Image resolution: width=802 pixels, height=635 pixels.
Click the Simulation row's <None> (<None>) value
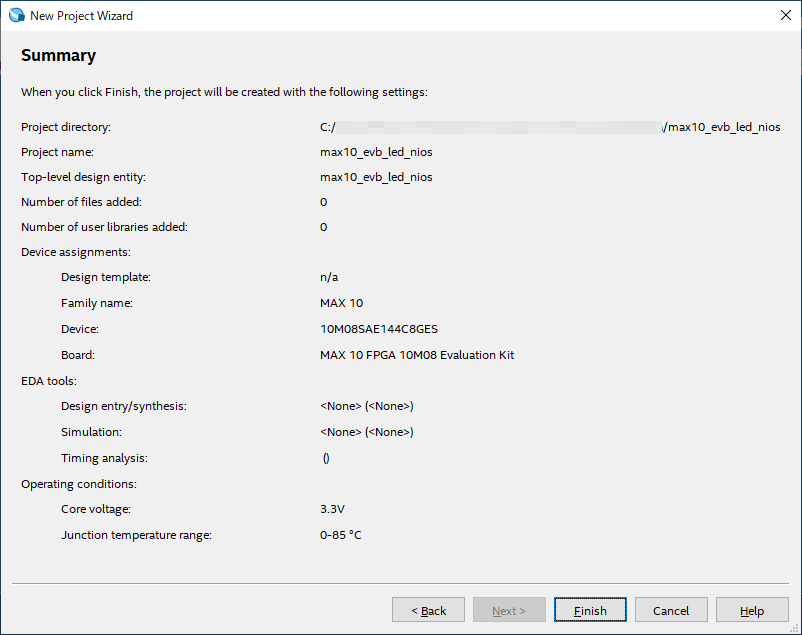(x=367, y=432)
